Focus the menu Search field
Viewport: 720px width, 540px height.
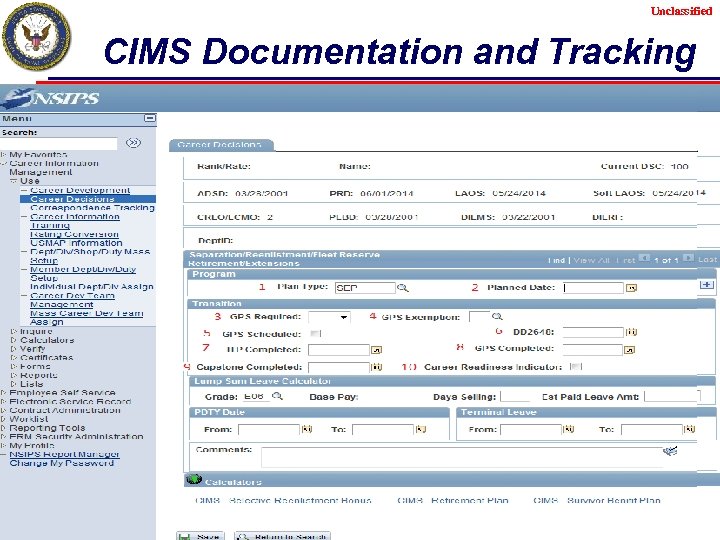pos(59,144)
